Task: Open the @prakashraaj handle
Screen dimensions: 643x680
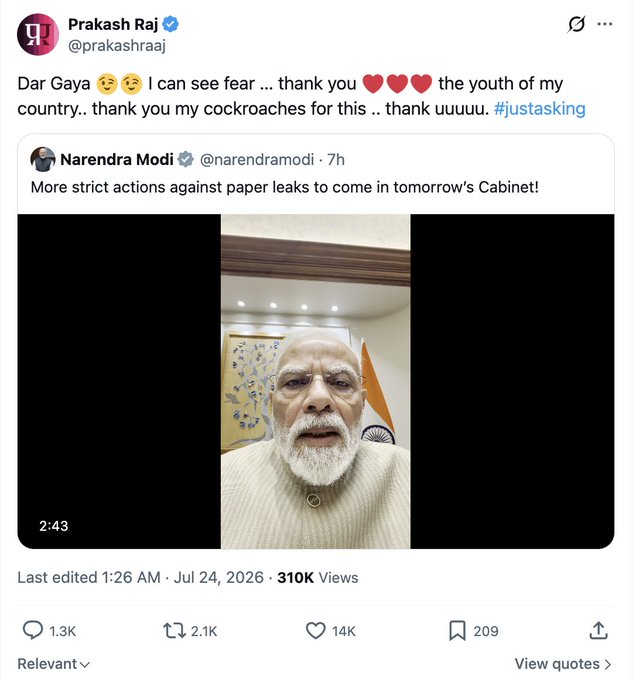Action: pos(117,45)
